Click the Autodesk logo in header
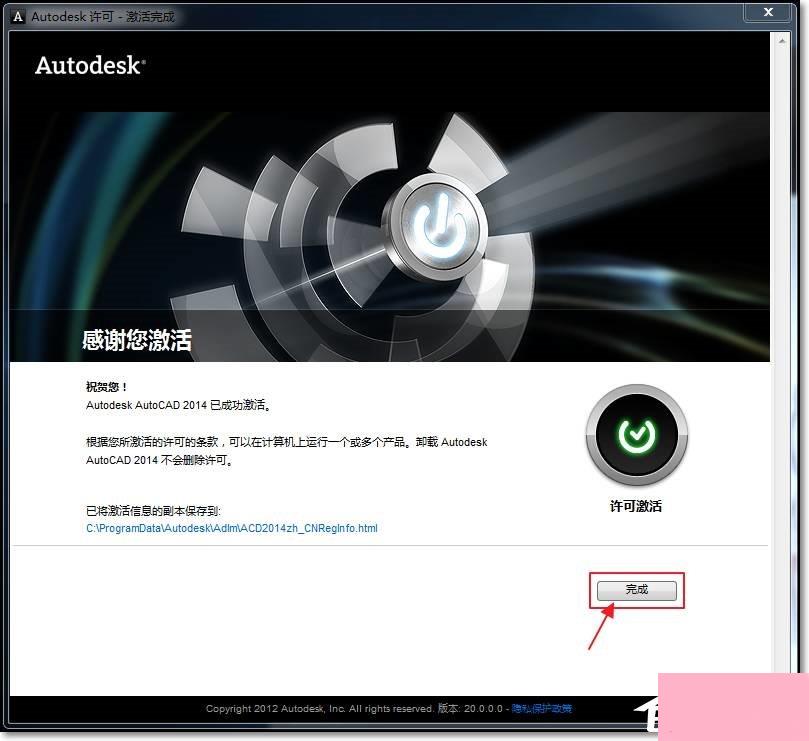 click(90, 66)
